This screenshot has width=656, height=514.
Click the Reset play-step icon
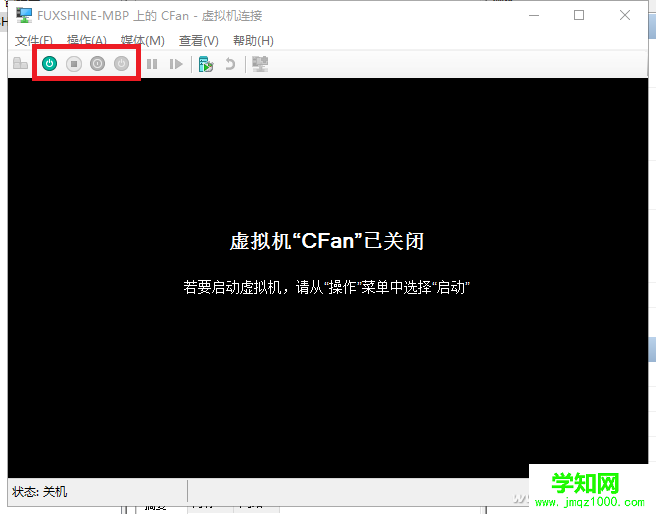176,64
